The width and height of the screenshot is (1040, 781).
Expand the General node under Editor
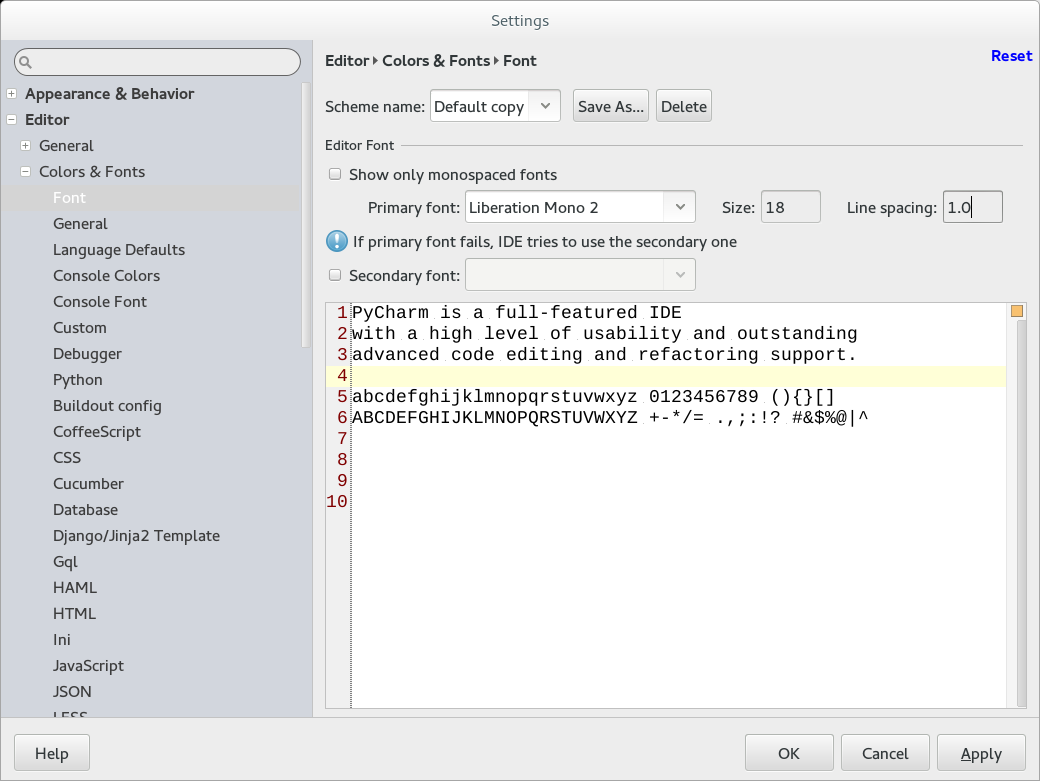click(26, 146)
